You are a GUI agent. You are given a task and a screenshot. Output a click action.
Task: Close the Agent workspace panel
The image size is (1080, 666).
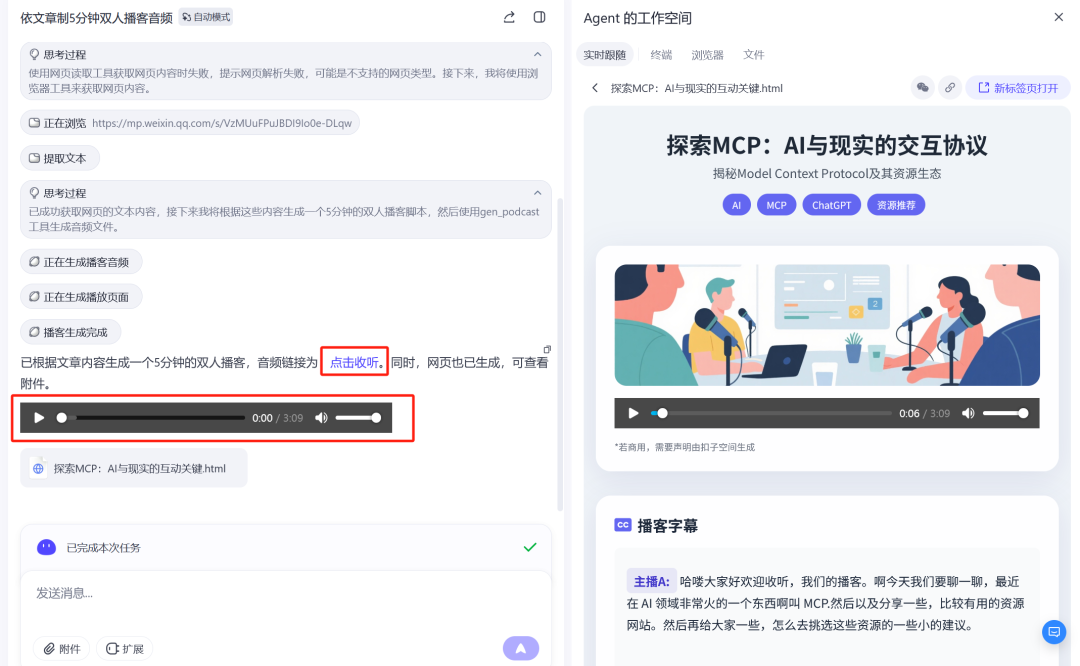(1059, 17)
